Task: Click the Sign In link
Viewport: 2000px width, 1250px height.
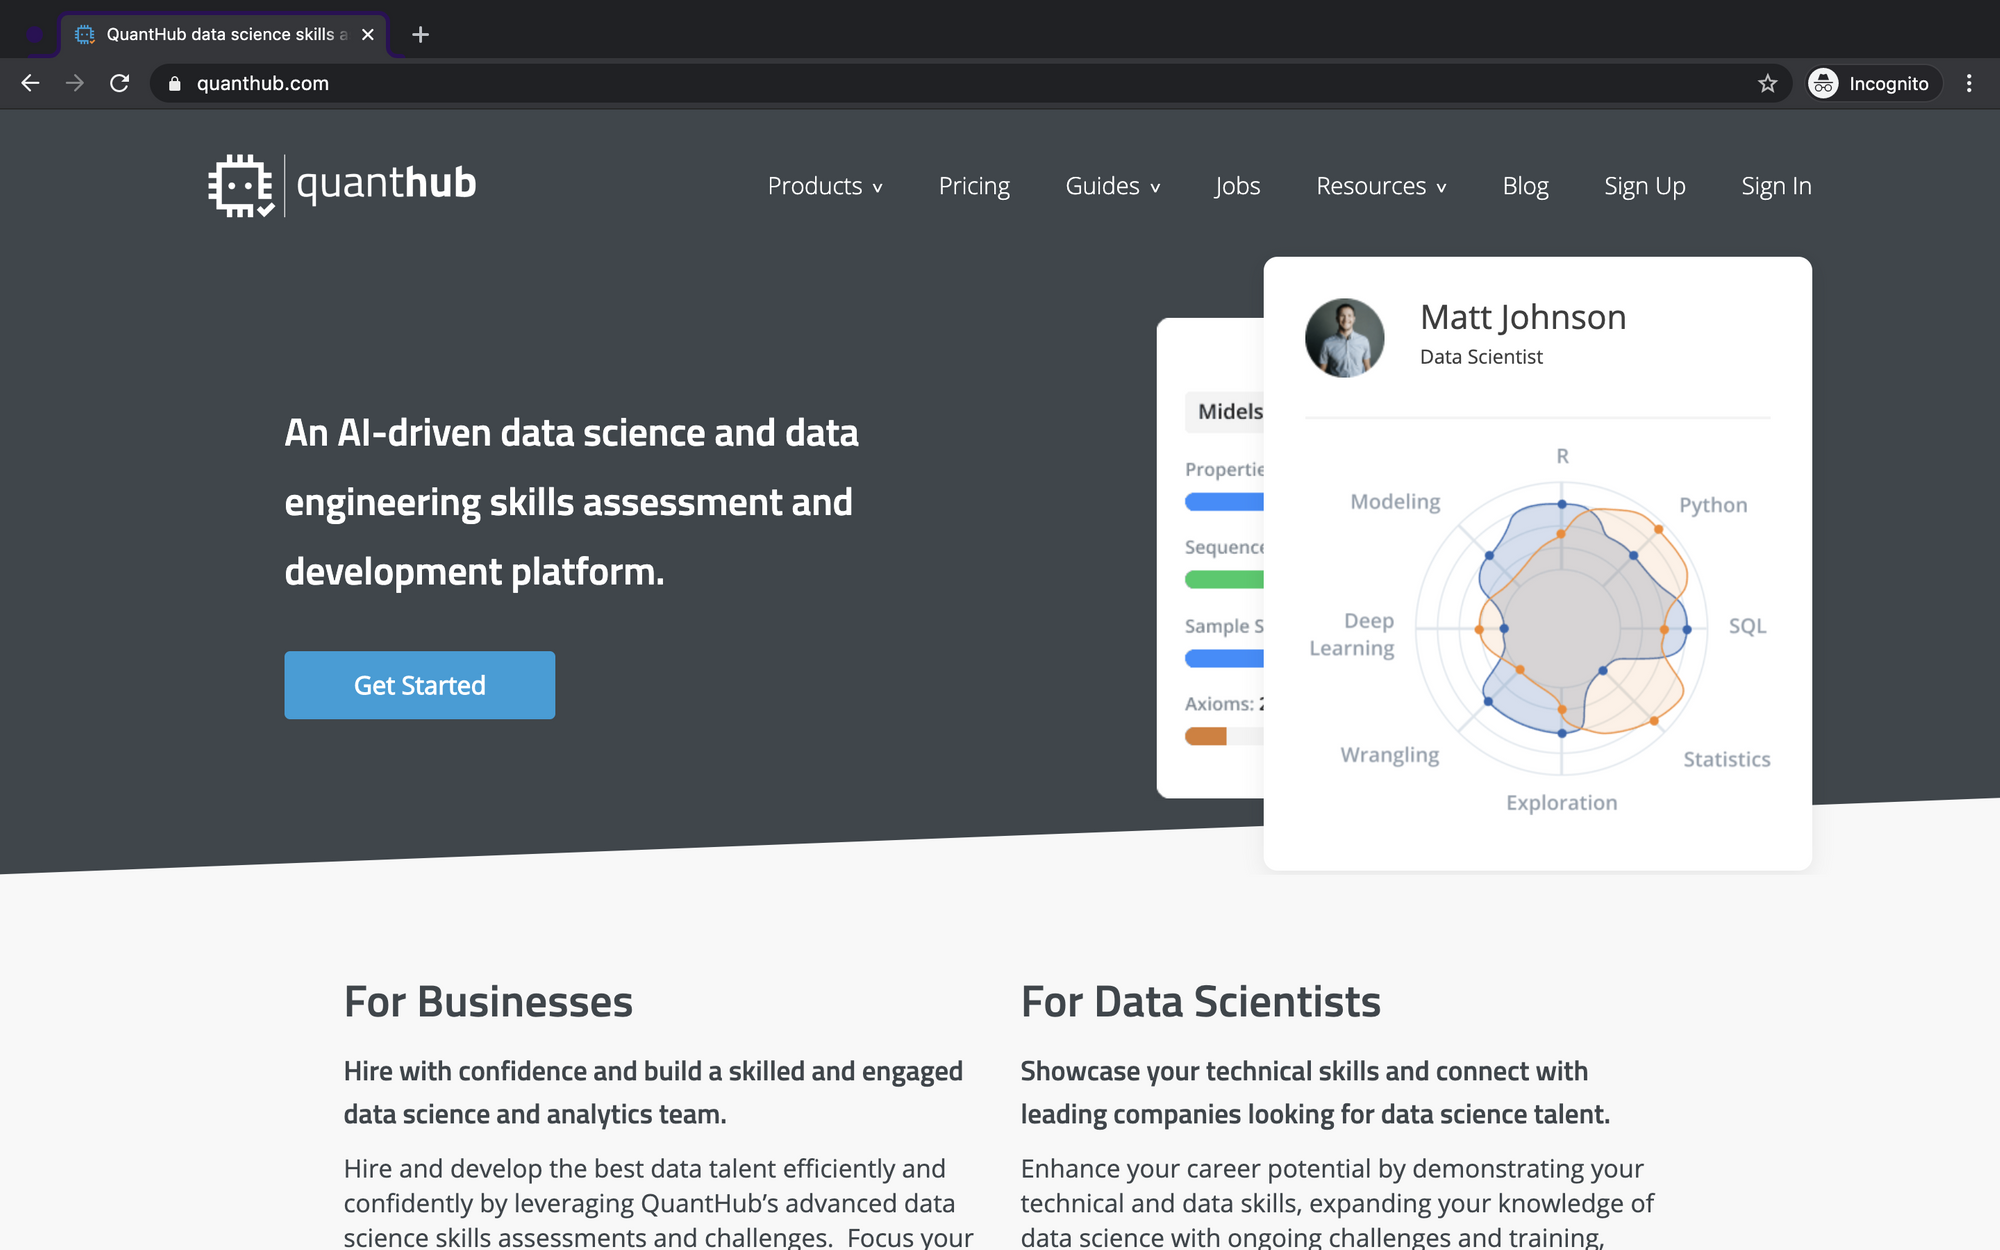Action: coord(1776,186)
